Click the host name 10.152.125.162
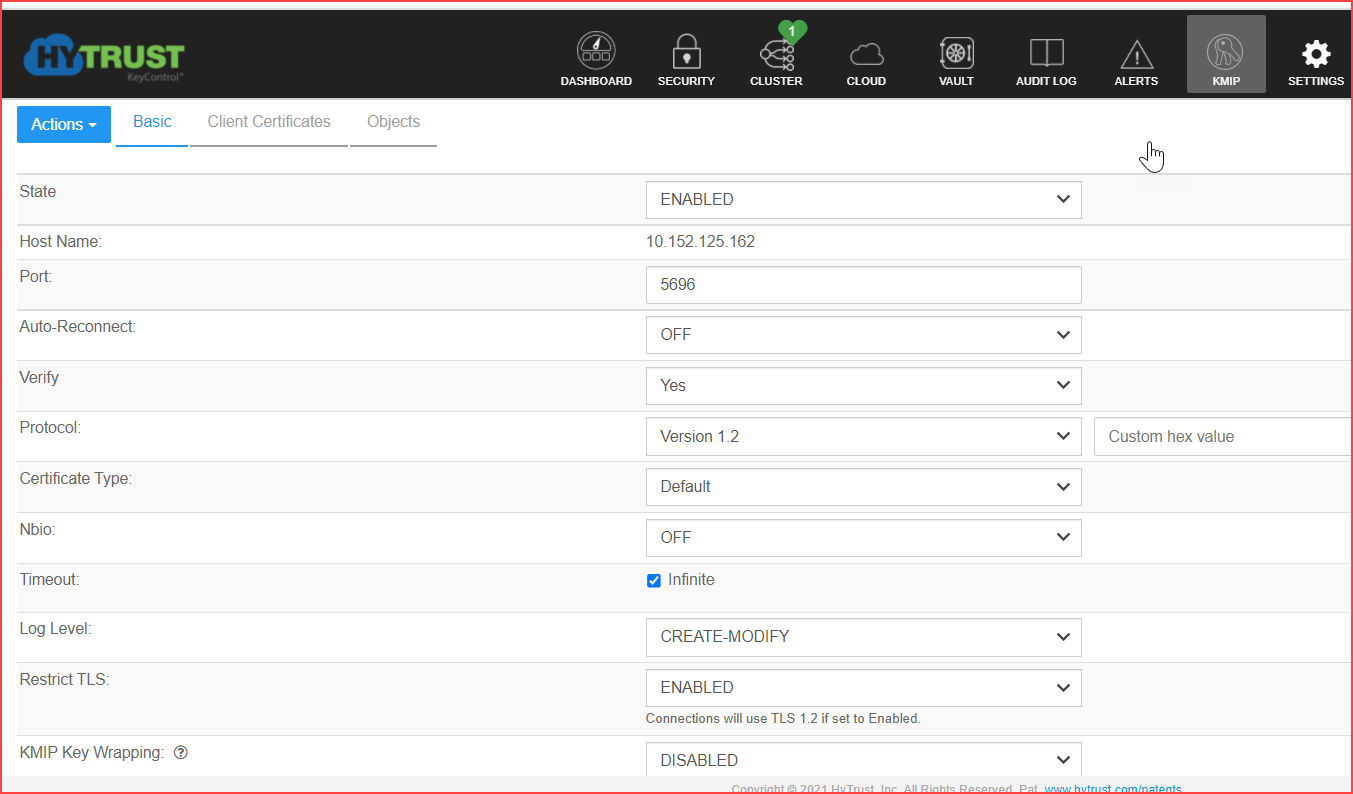 coord(700,241)
